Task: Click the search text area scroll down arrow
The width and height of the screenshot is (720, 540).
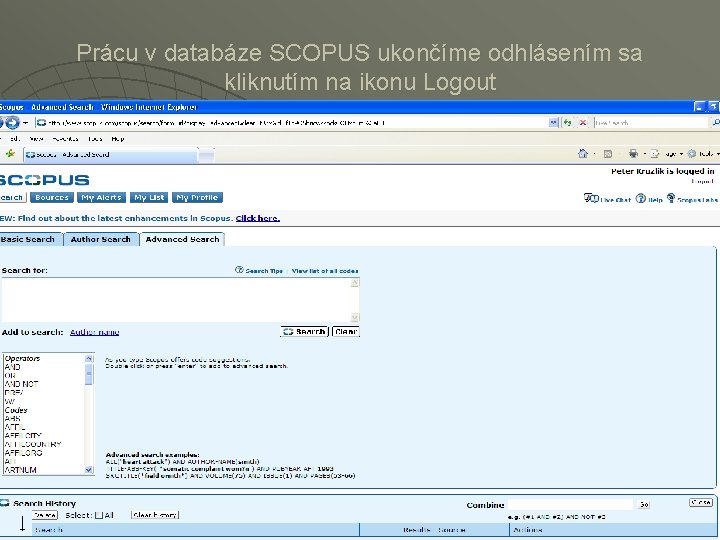Action: click(x=354, y=317)
